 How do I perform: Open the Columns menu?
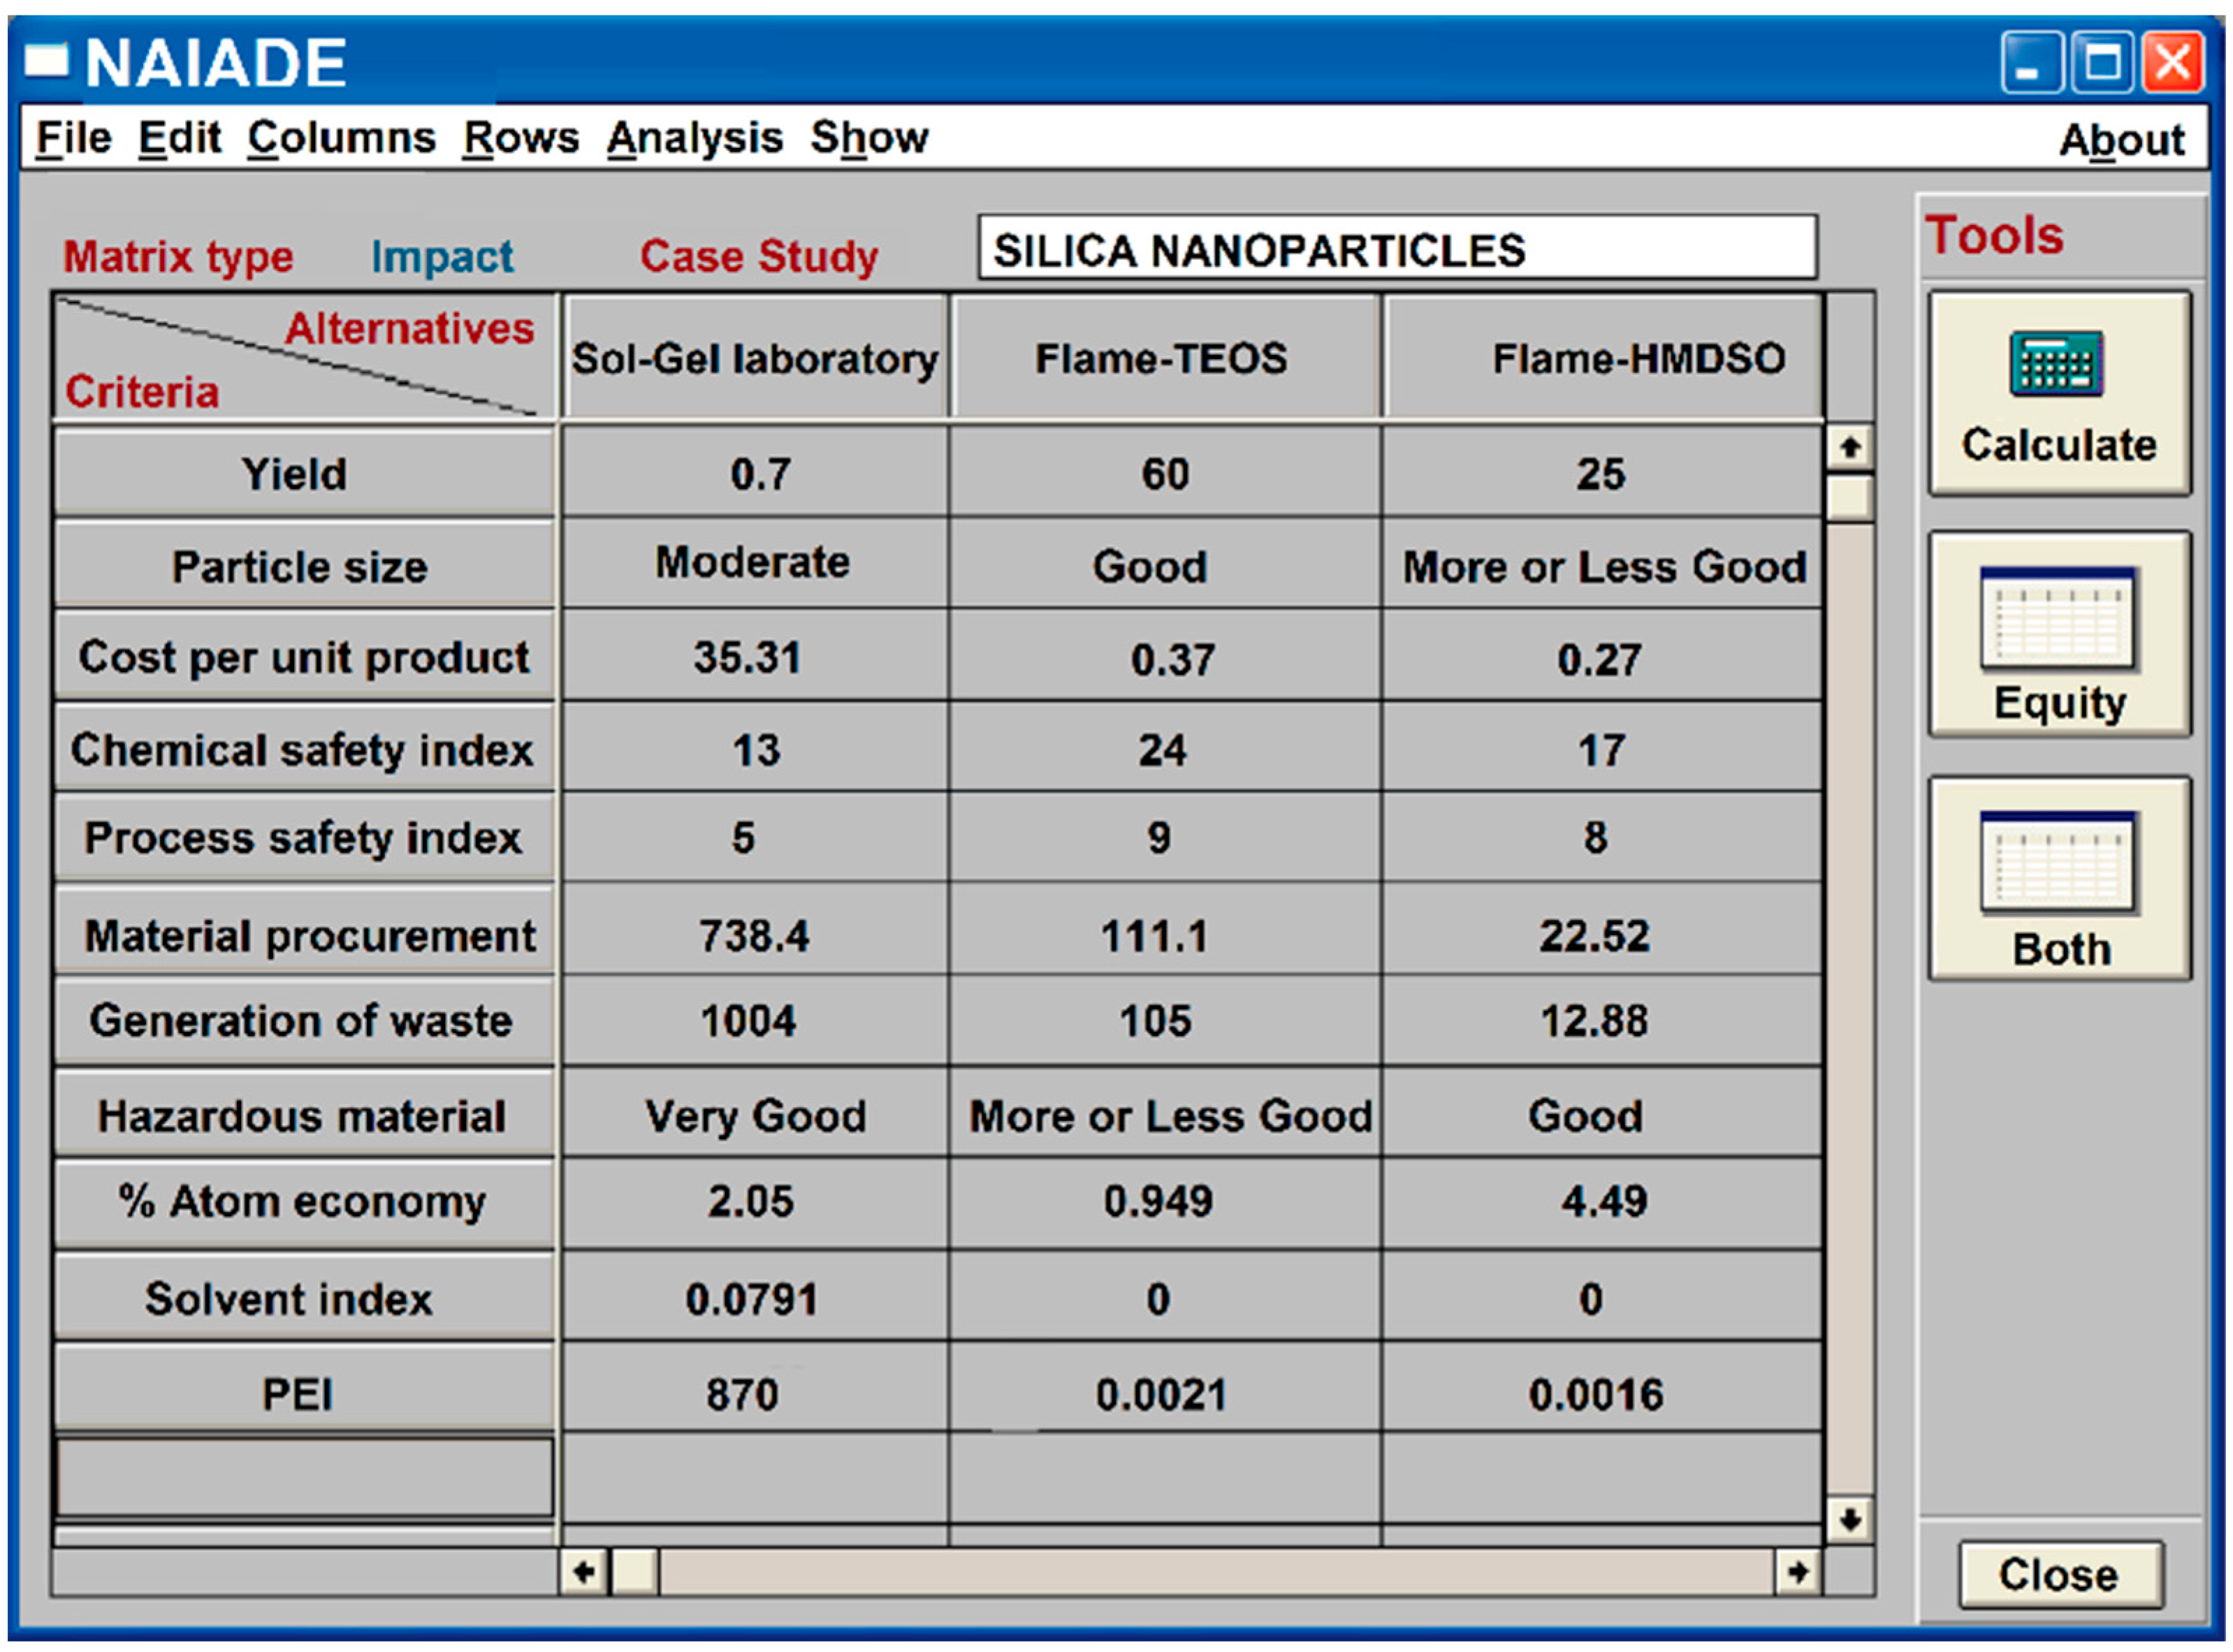341,138
